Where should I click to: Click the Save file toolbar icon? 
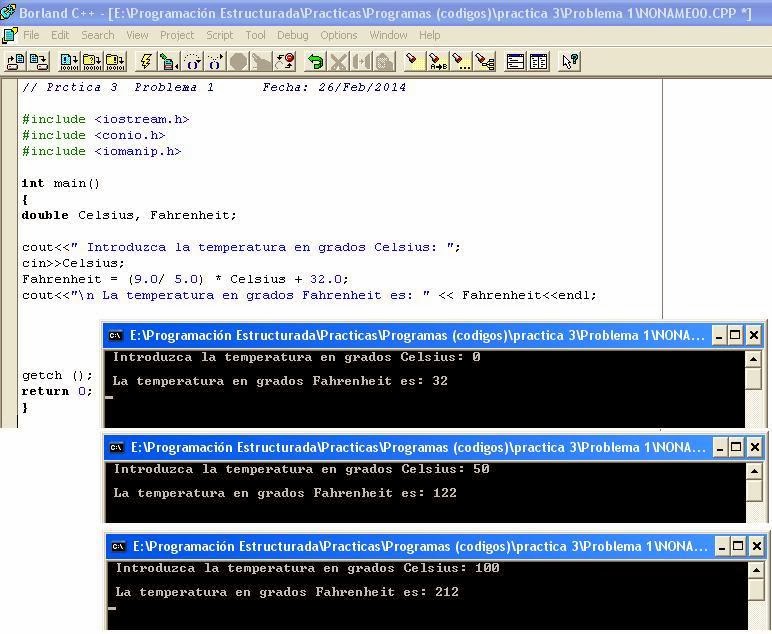coord(38,62)
